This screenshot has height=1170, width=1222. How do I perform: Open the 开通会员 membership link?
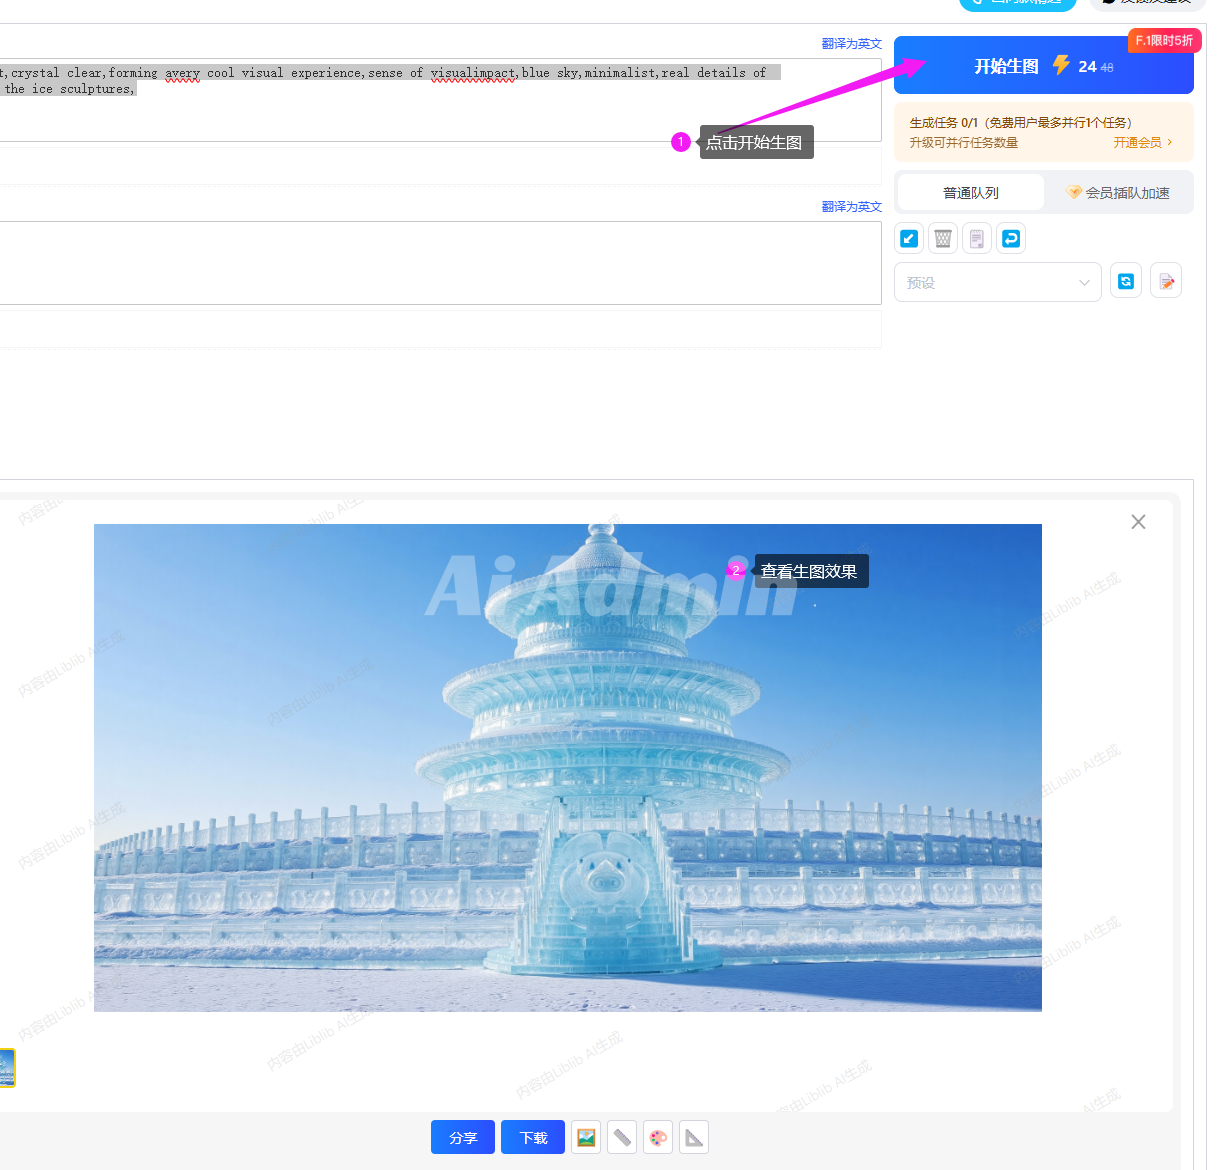pos(1142,143)
